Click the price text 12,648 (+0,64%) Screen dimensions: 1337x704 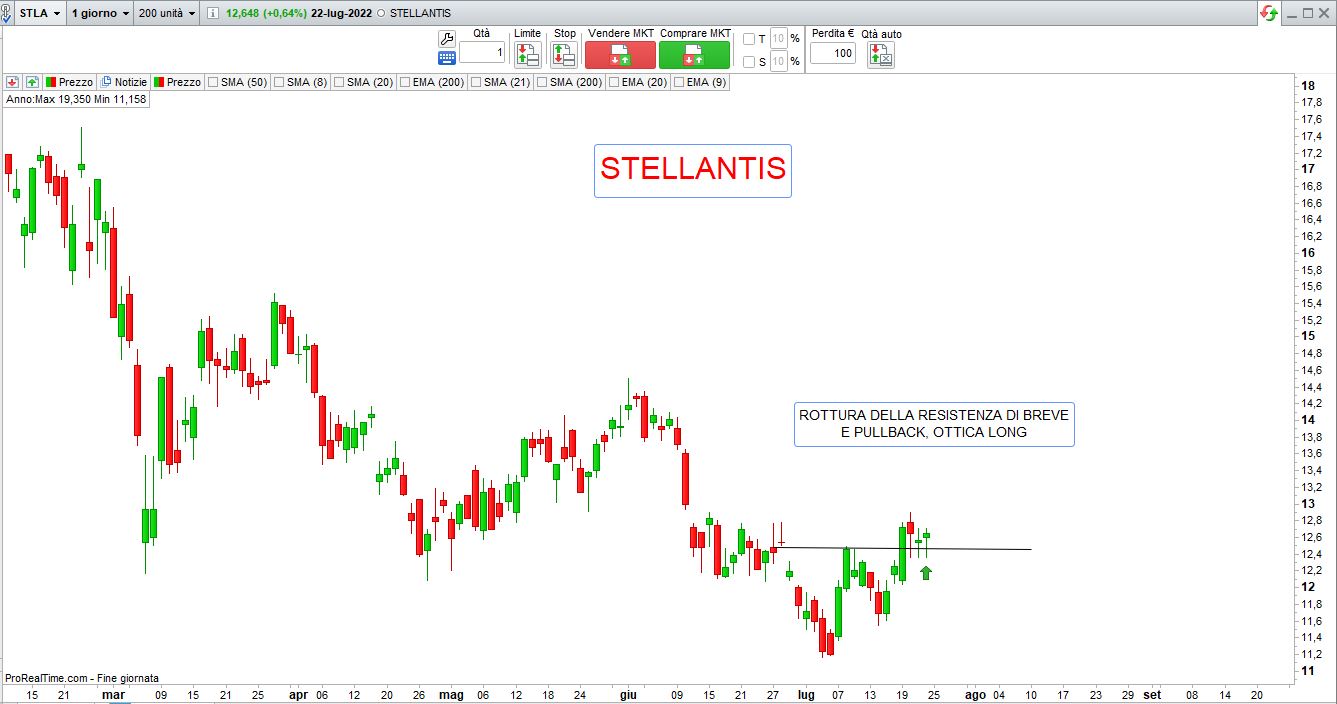tap(266, 13)
